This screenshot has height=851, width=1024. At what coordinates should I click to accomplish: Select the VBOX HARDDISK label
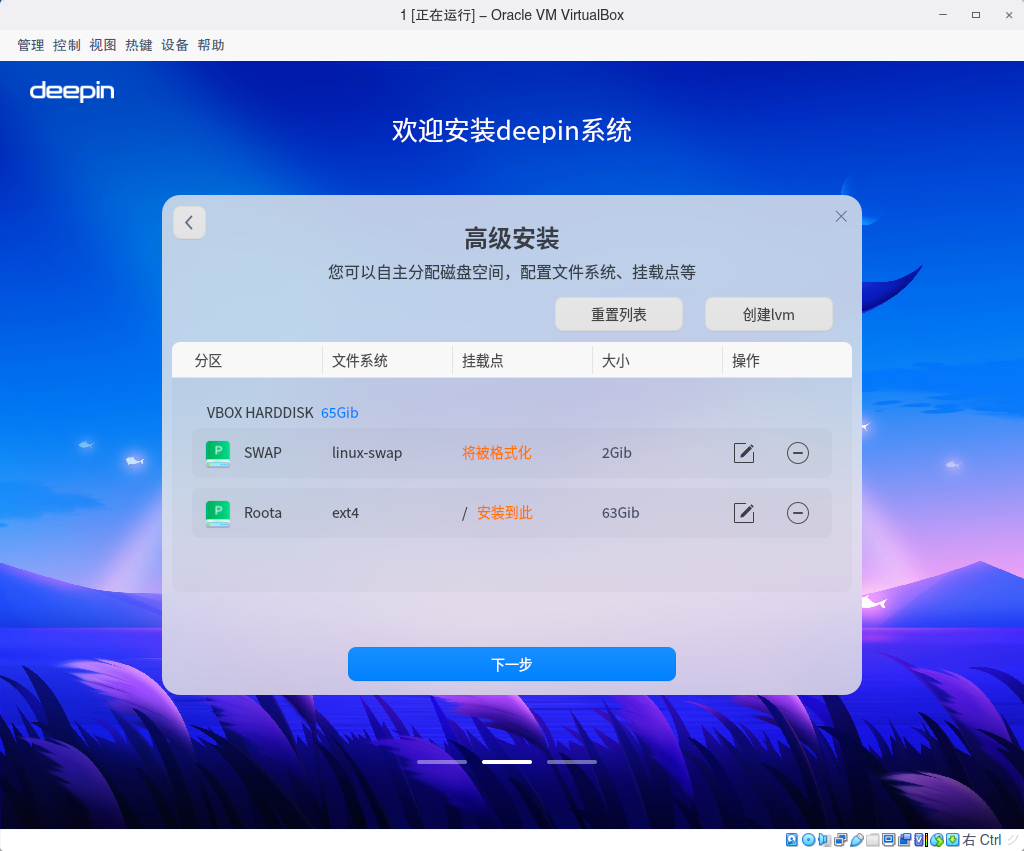pyautogui.click(x=260, y=413)
